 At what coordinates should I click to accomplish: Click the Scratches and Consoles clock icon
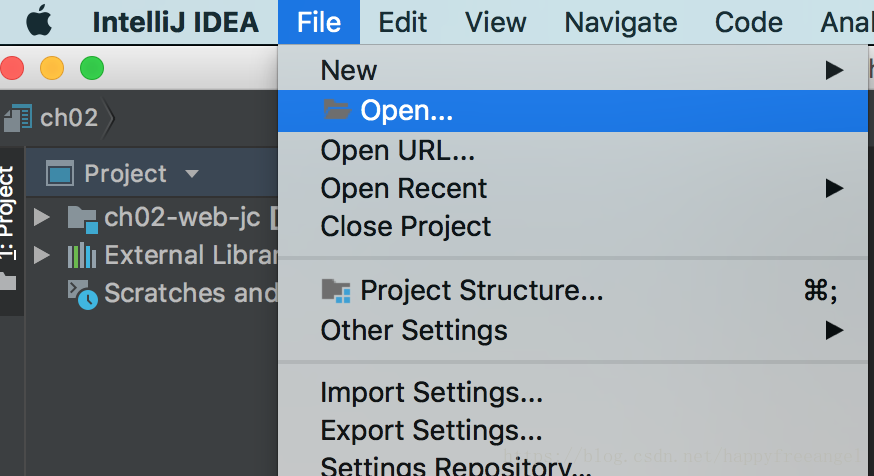click(x=82, y=293)
